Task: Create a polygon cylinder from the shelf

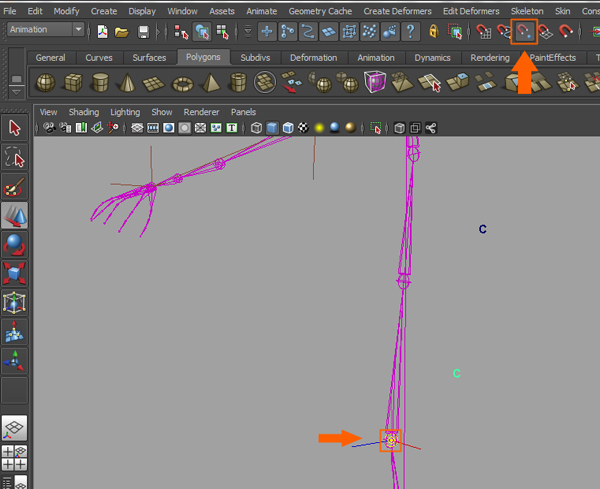Action: tap(100, 83)
